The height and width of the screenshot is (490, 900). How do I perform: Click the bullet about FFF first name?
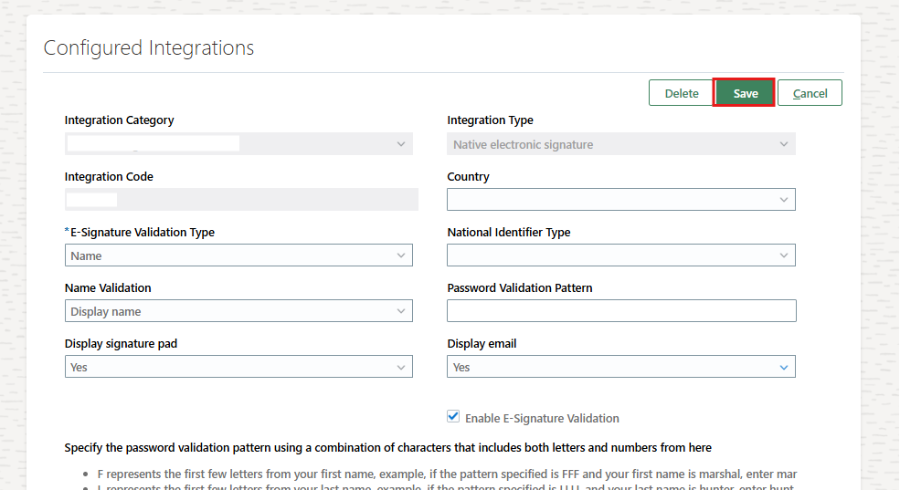click(447, 474)
